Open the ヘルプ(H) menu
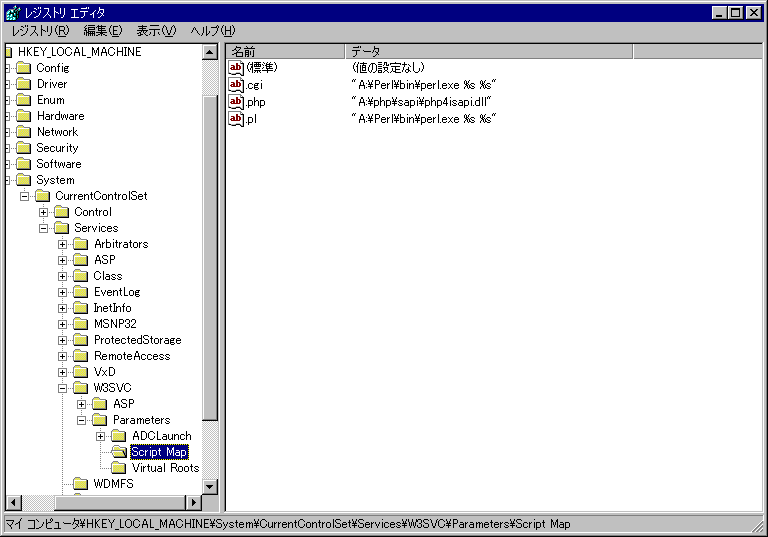Image resolution: width=768 pixels, height=537 pixels. [213, 31]
